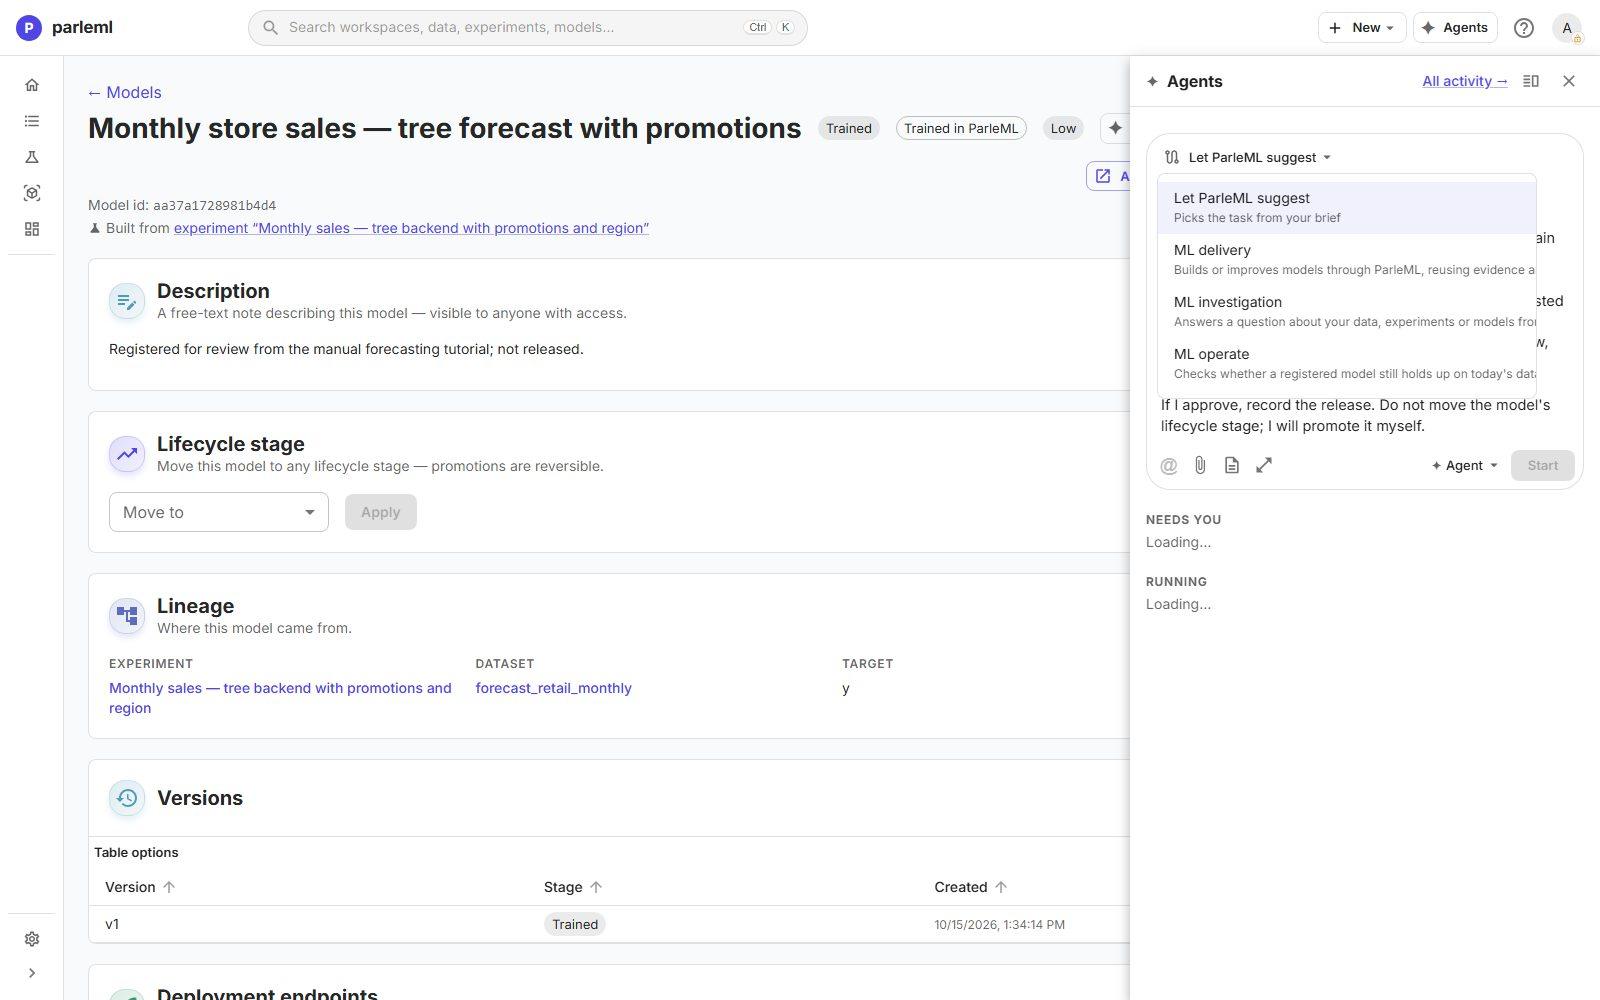Click Table options in Versions
The height and width of the screenshot is (1000, 1600).
136,852
